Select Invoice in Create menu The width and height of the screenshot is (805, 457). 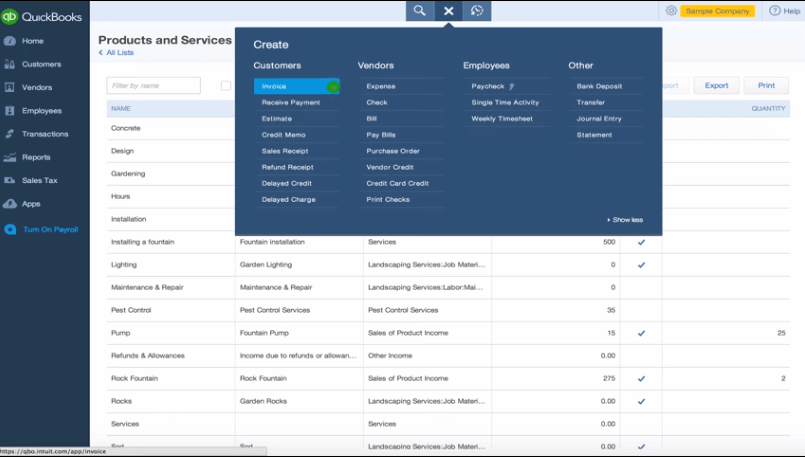(296, 86)
